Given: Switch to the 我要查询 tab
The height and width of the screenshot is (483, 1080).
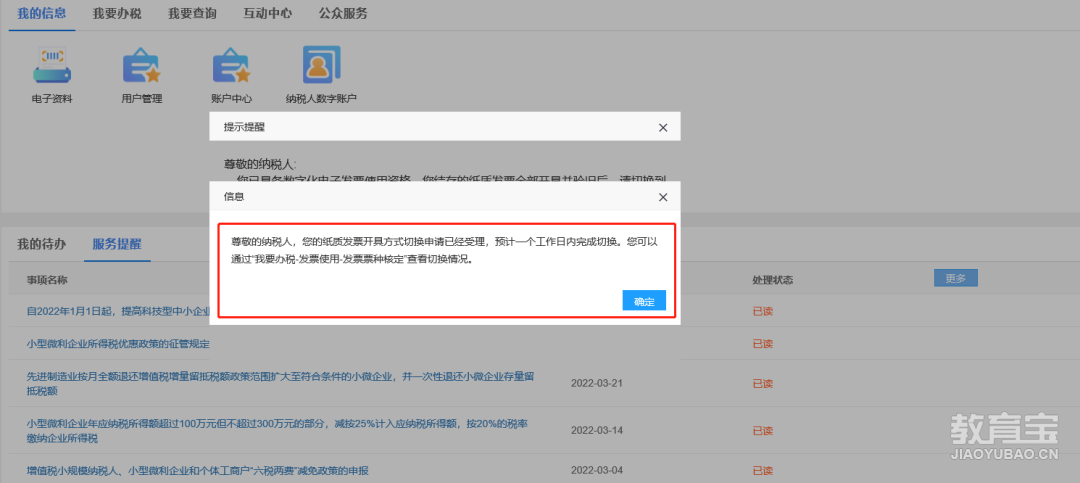Looking at the screenshot, I should click(192, 14).
